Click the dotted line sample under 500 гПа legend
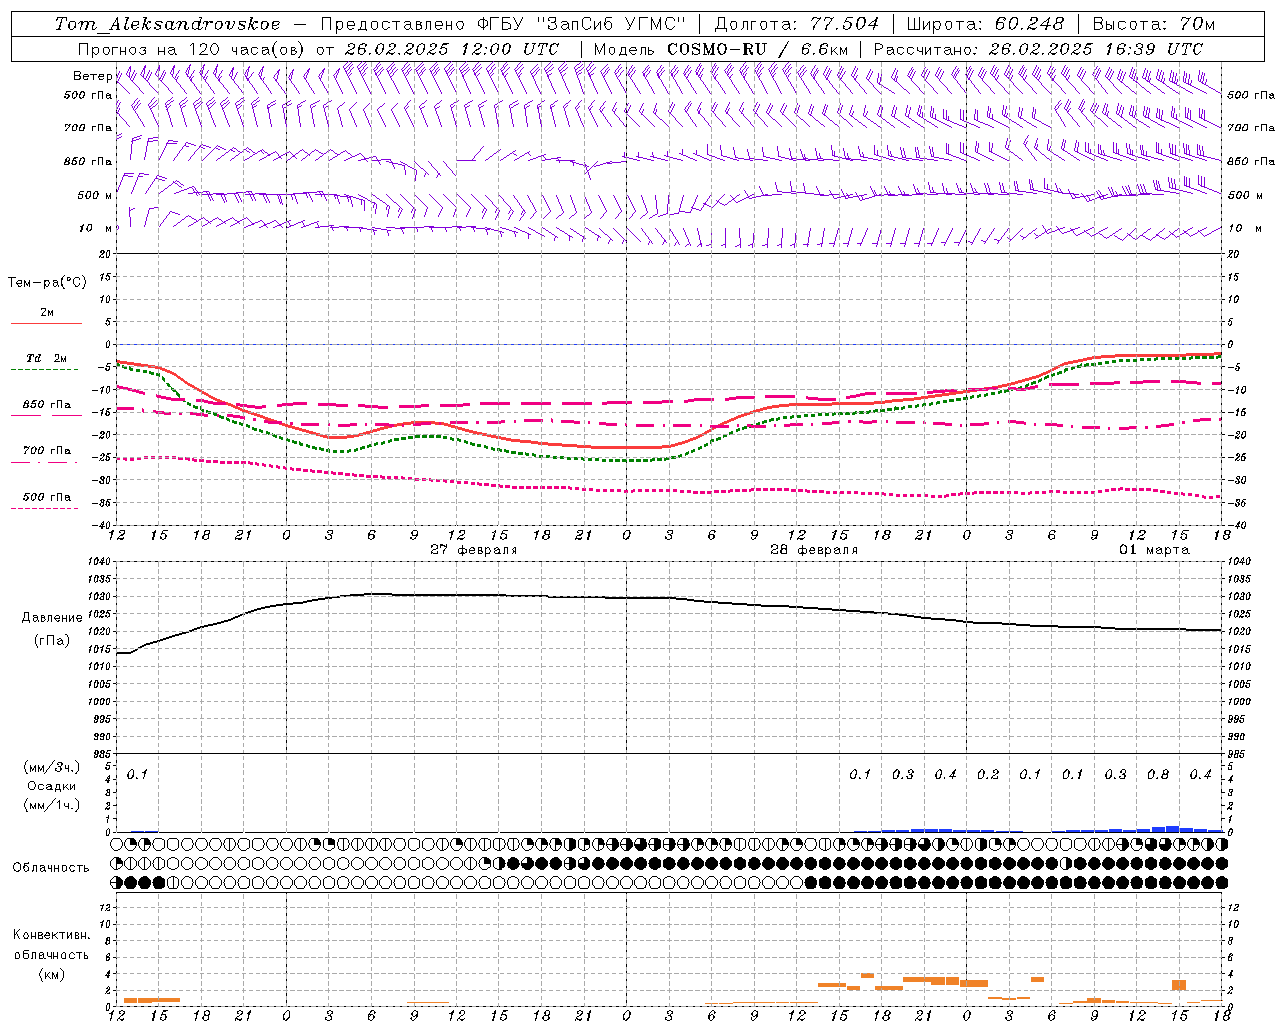This screenshot has height=1024, width=1280. [x=44, y=508]
